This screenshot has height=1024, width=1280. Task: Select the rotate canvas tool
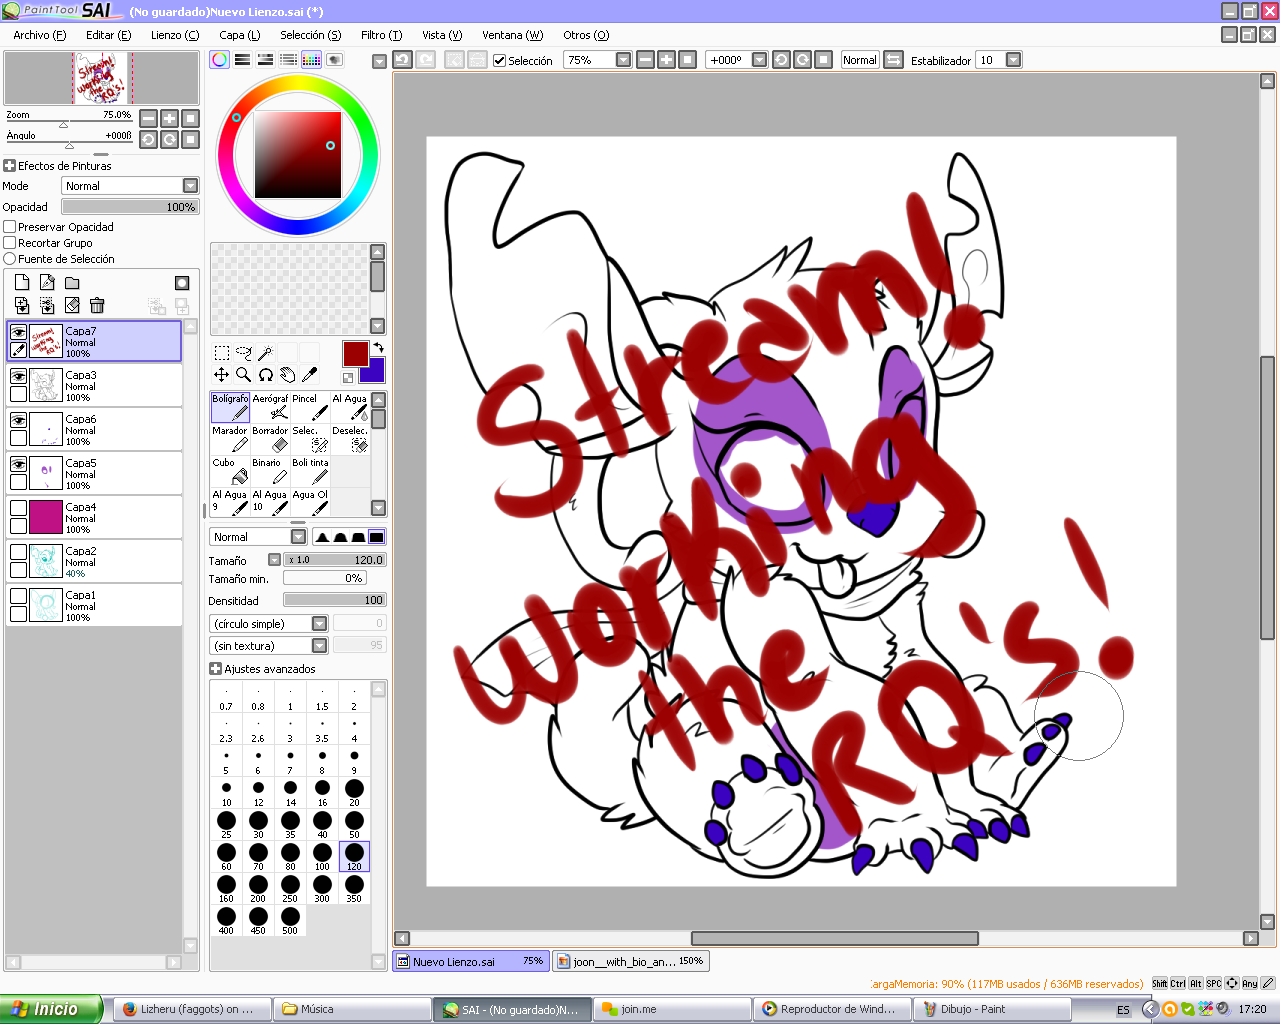click(x=266, y=375)
